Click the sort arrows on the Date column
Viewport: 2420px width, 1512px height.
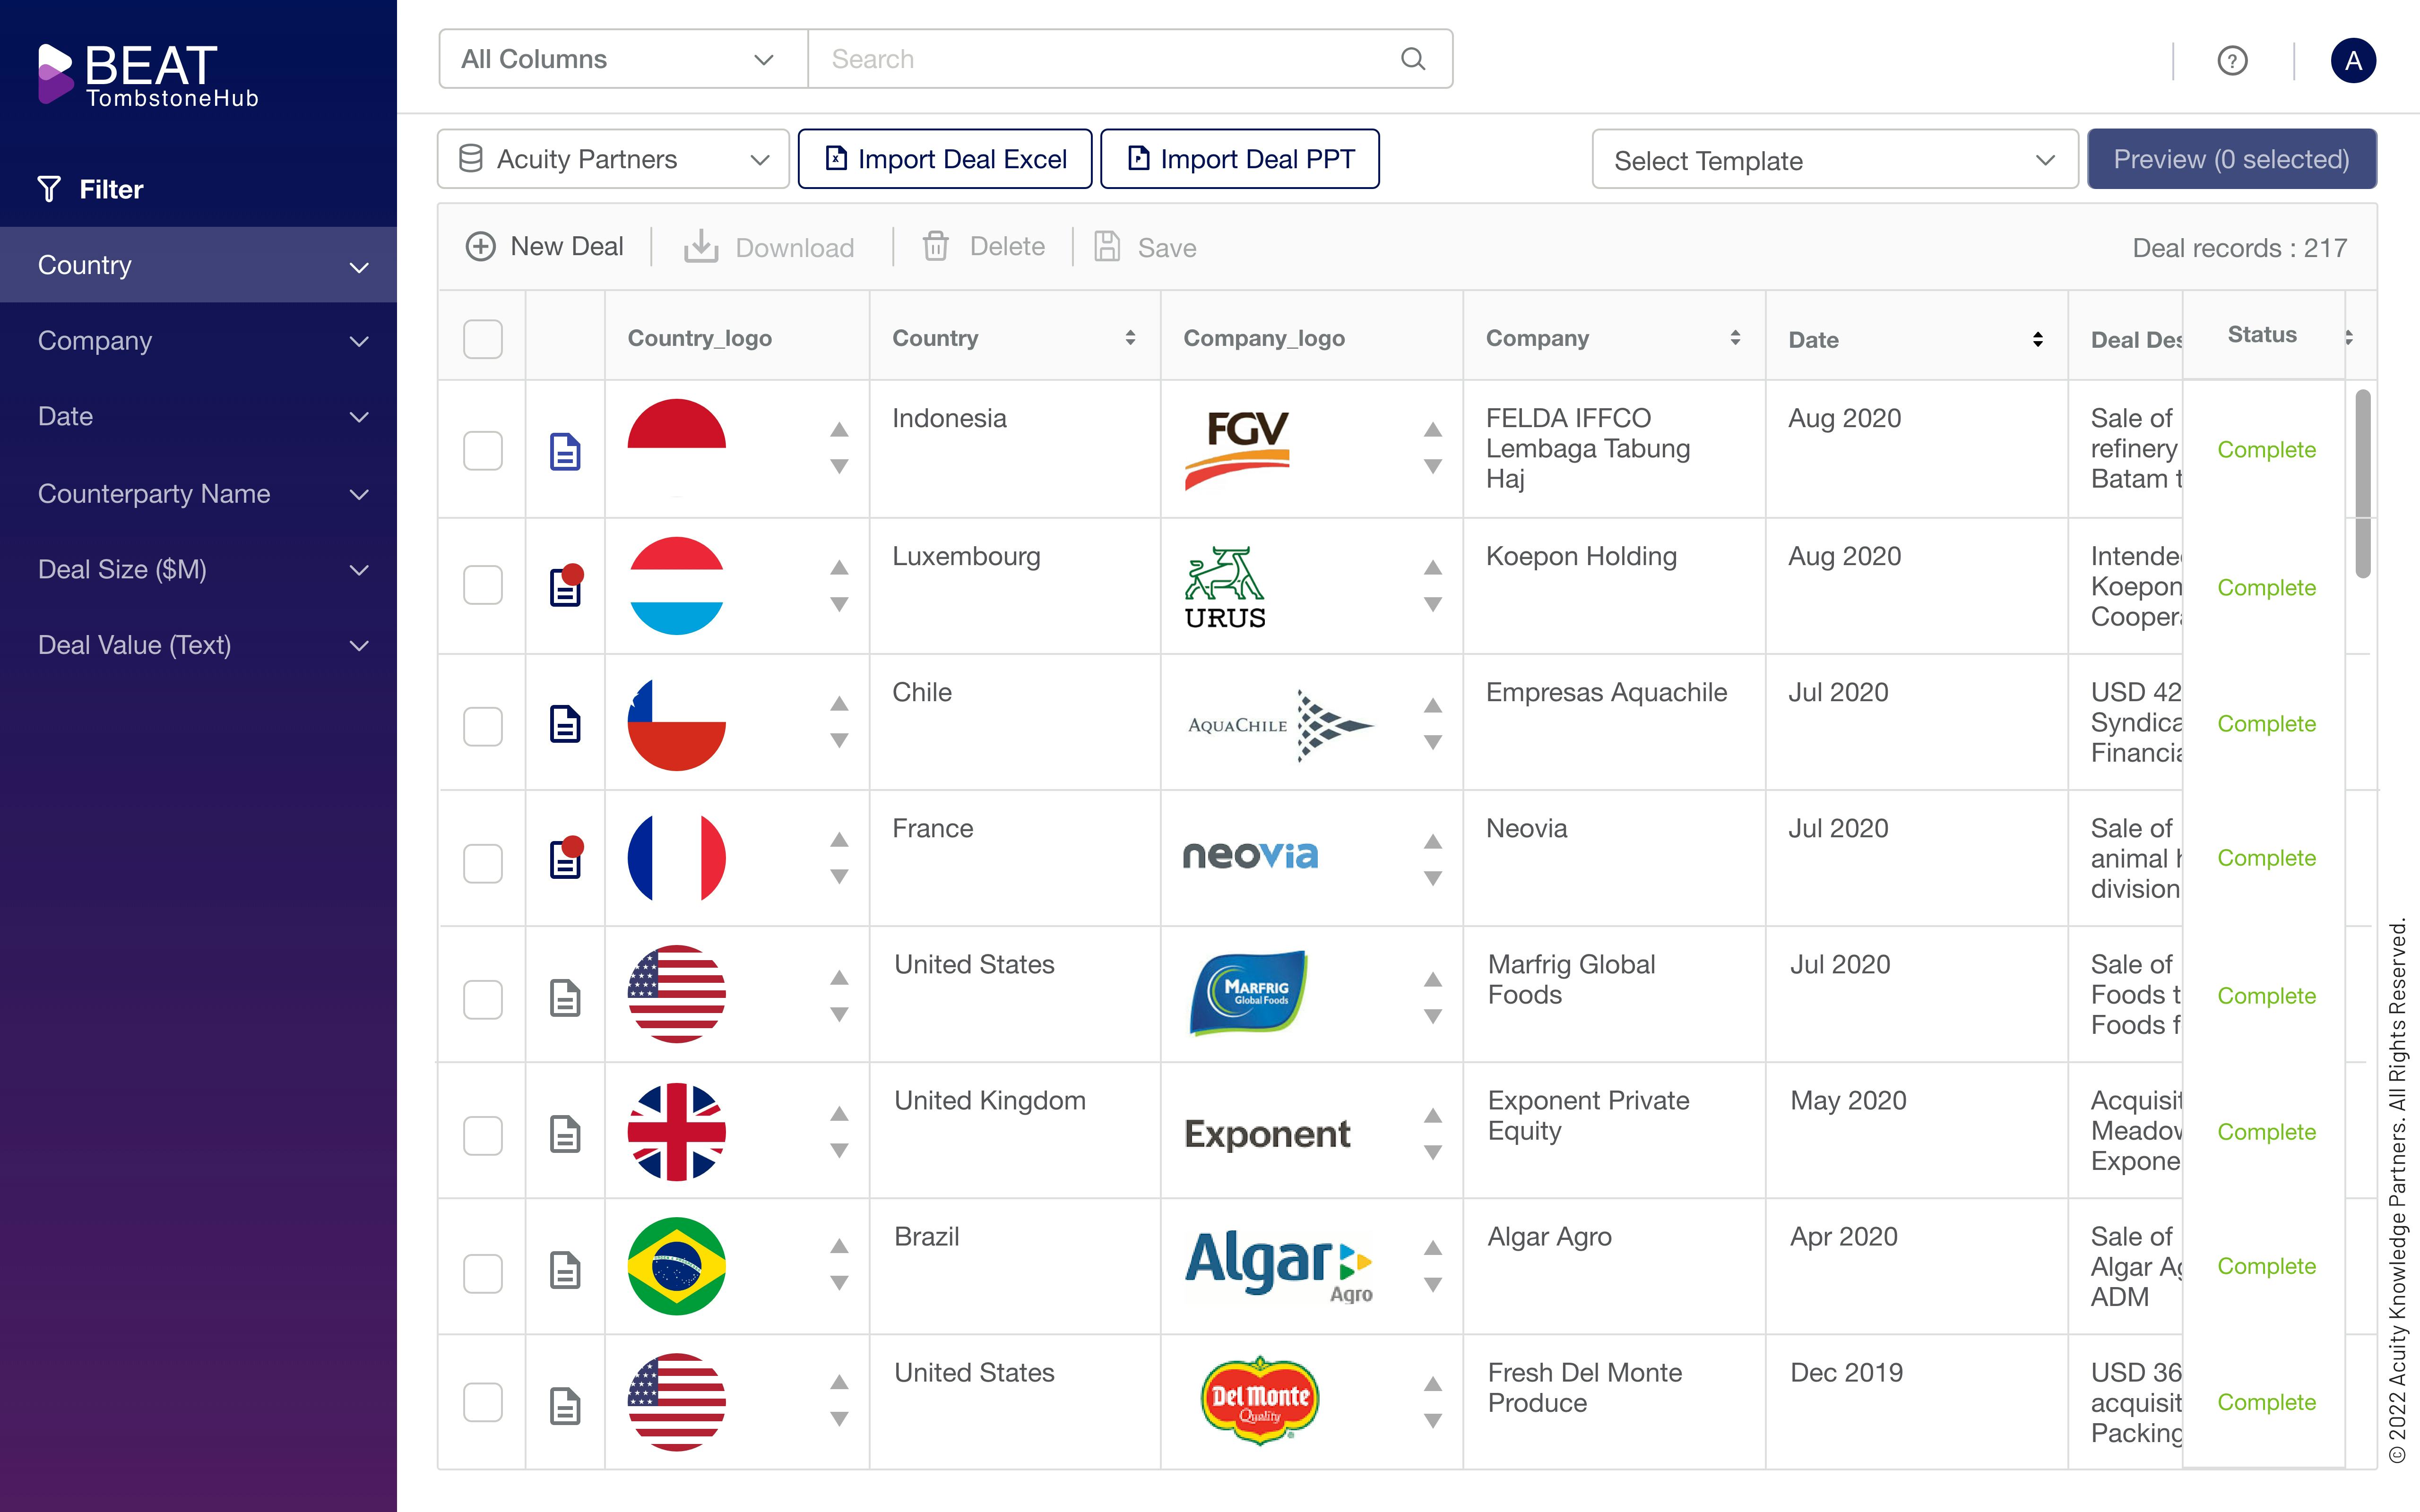(x=2037, y=339)
